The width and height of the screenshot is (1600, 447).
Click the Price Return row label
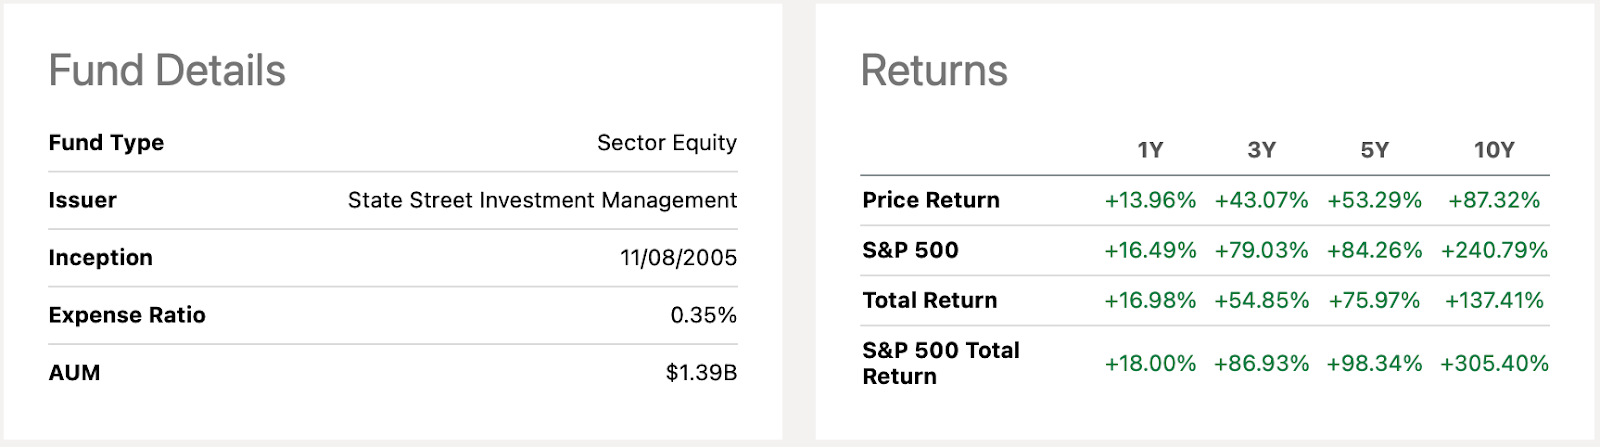[930, 200]
